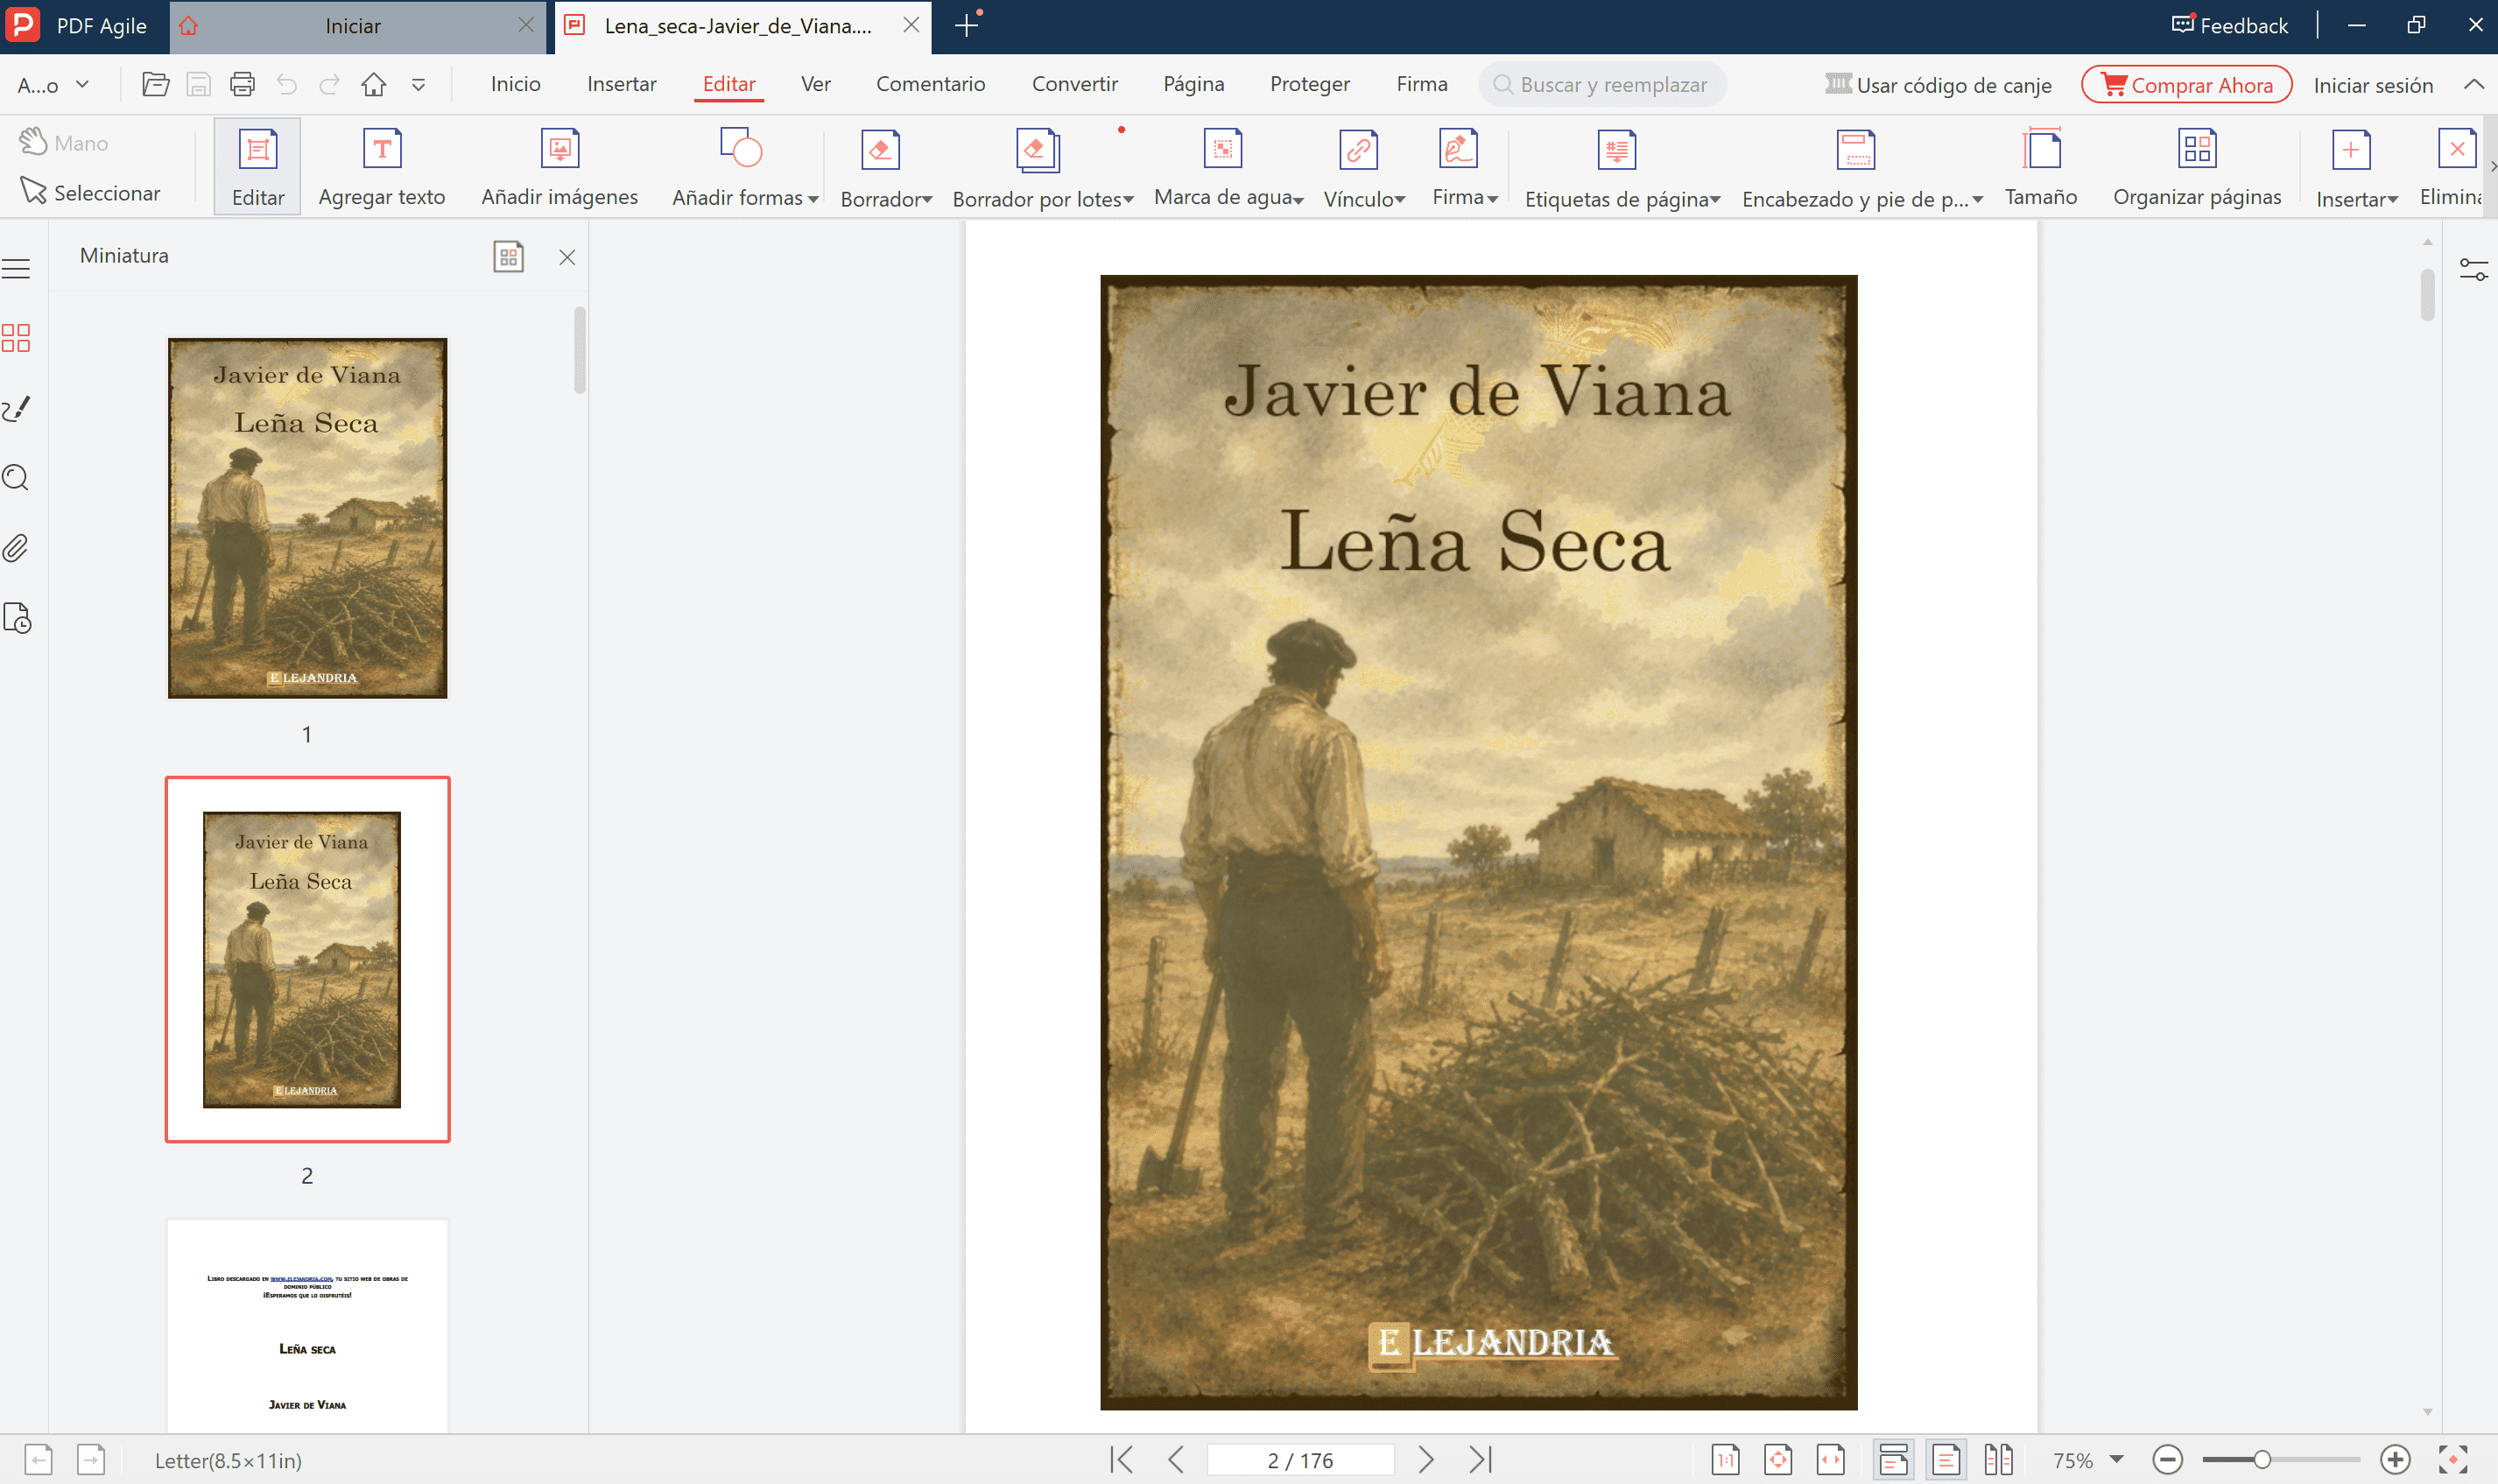
Task: Print the document with printer icon
Action: 242,85
